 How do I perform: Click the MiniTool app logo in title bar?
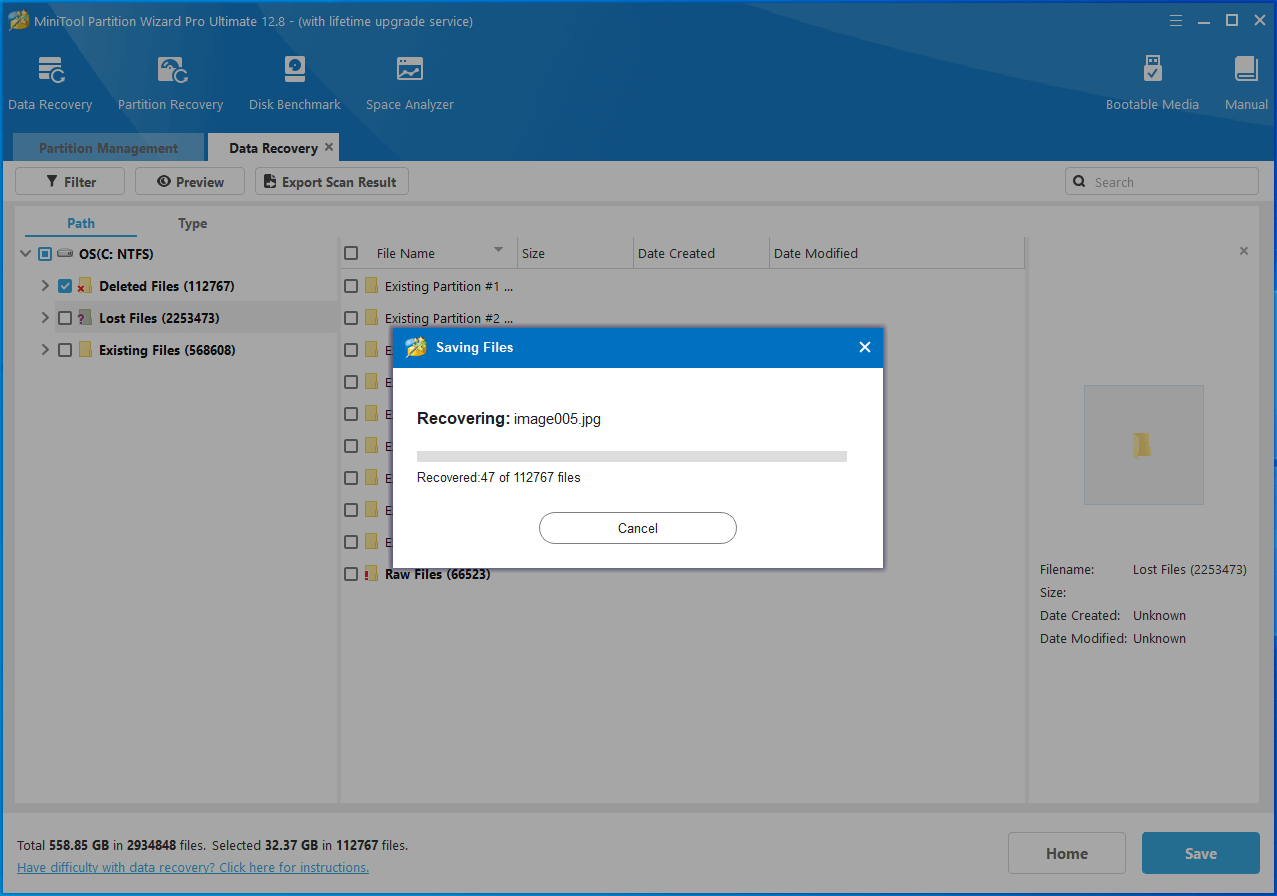click(19, 20)
